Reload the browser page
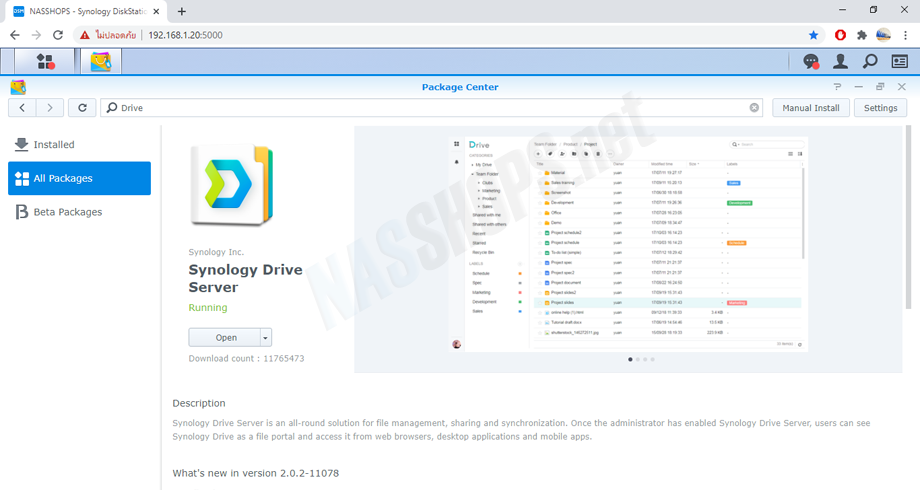Image resolution: width=920 pixels, height=490 pixels. 58,35
